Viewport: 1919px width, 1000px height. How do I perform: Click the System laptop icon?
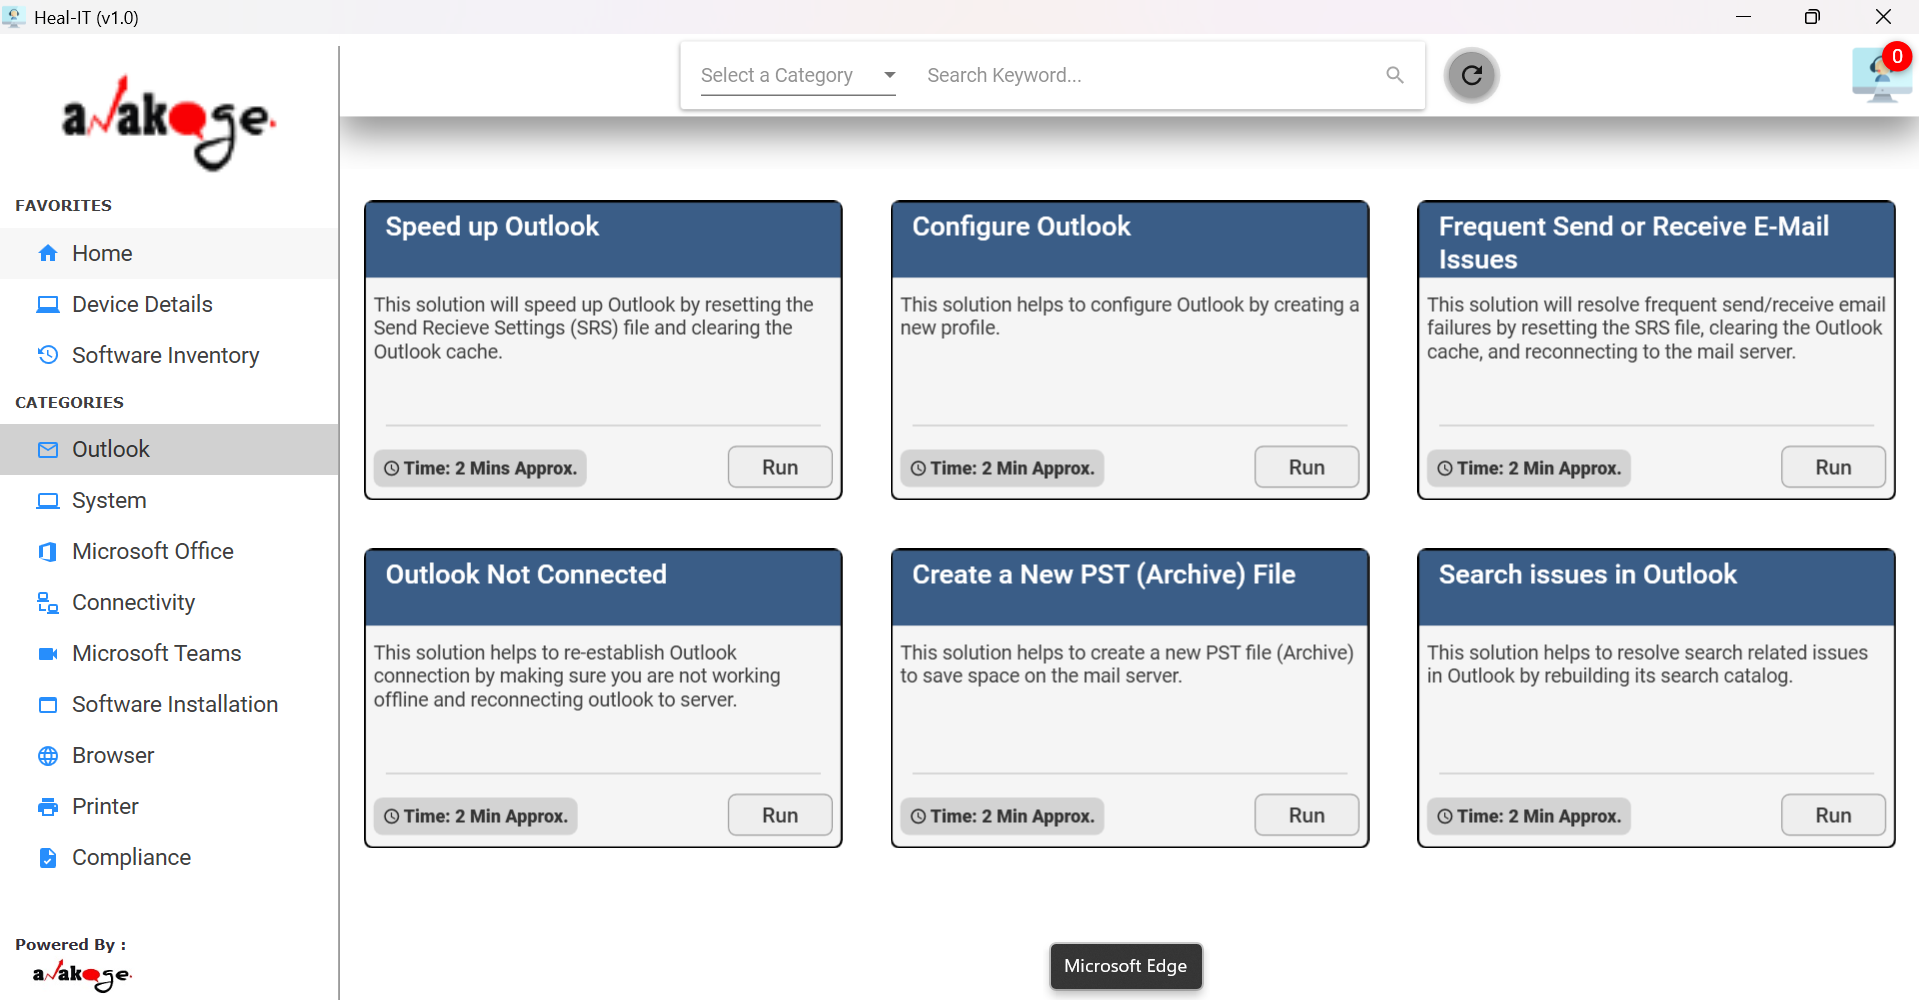pyautogui.click(x=48, y=500)
